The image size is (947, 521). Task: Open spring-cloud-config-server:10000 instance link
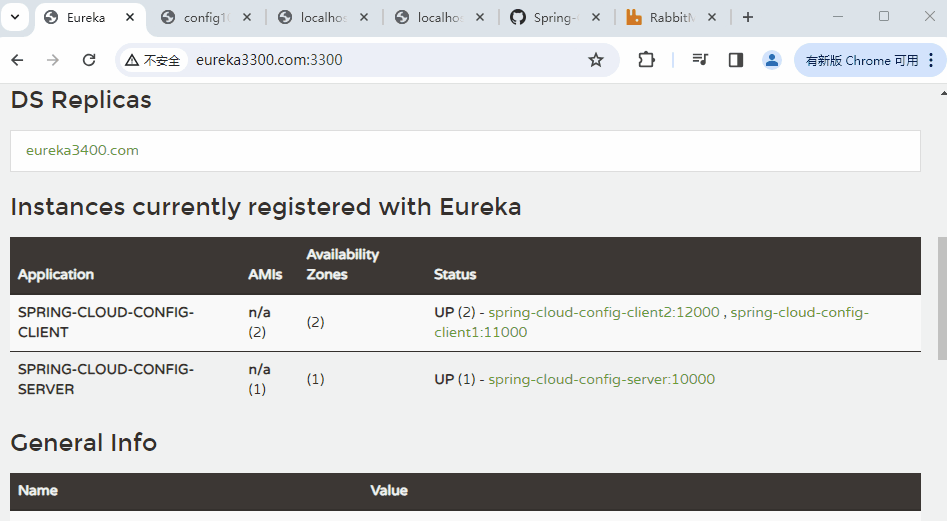[602, 379]
